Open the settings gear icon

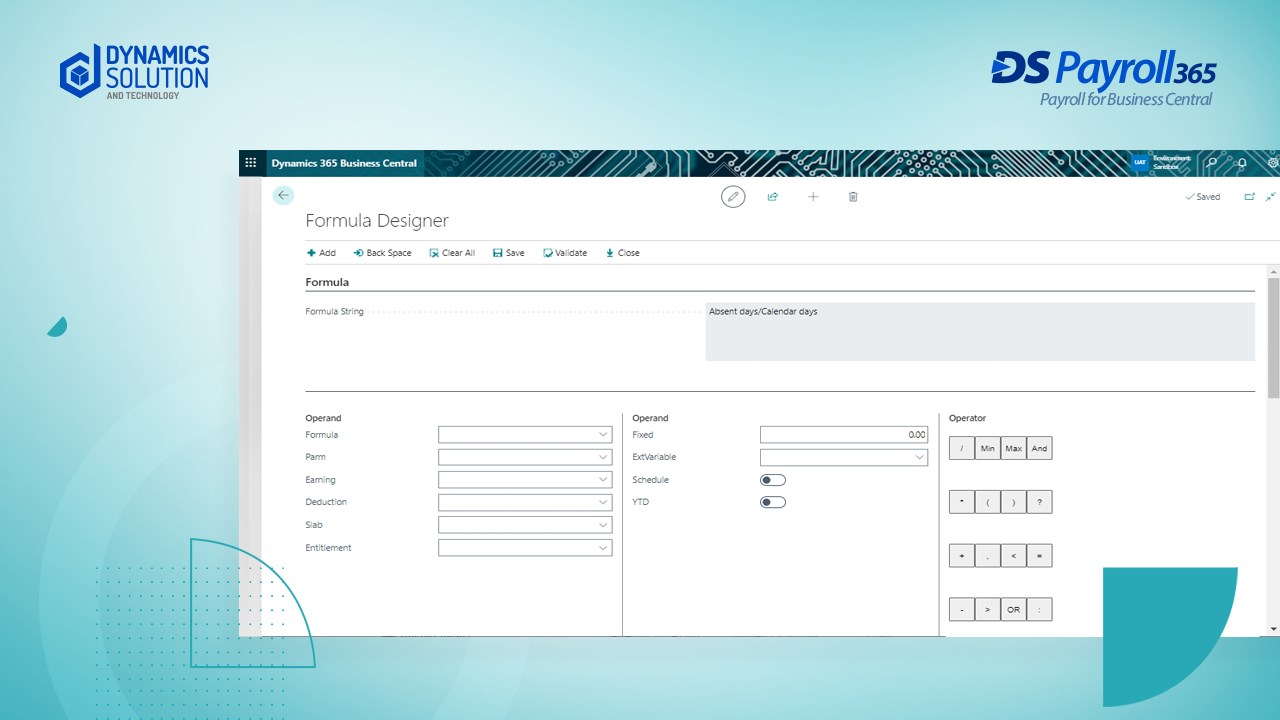1273,163
